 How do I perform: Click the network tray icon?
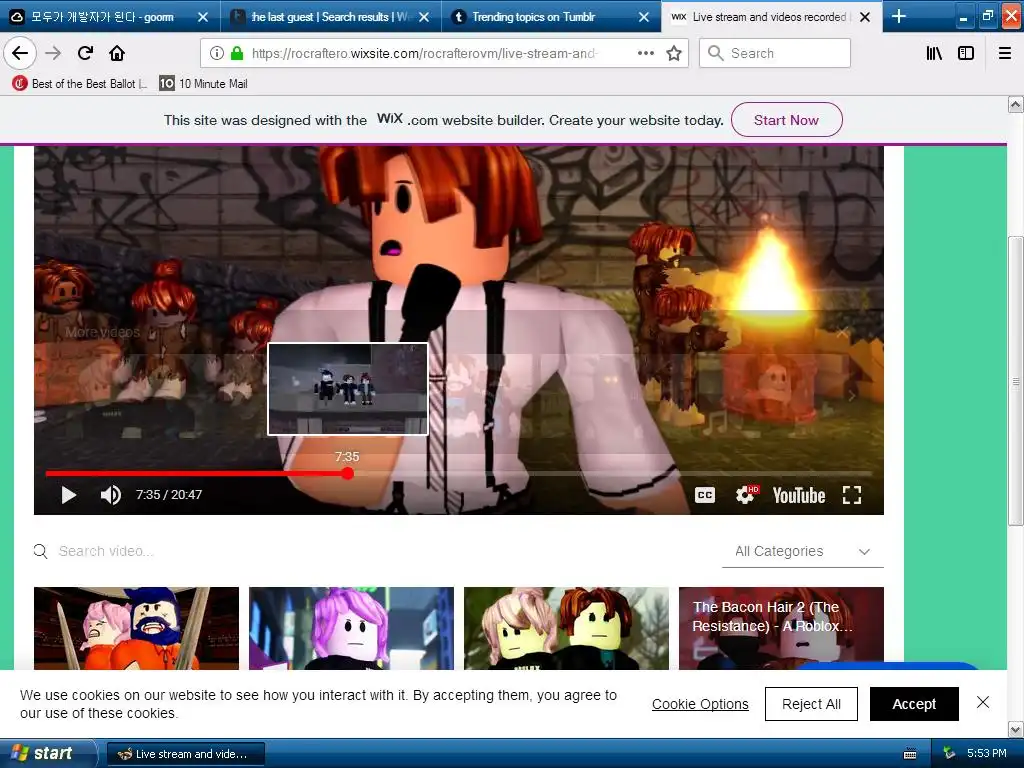tap(949, 754)
